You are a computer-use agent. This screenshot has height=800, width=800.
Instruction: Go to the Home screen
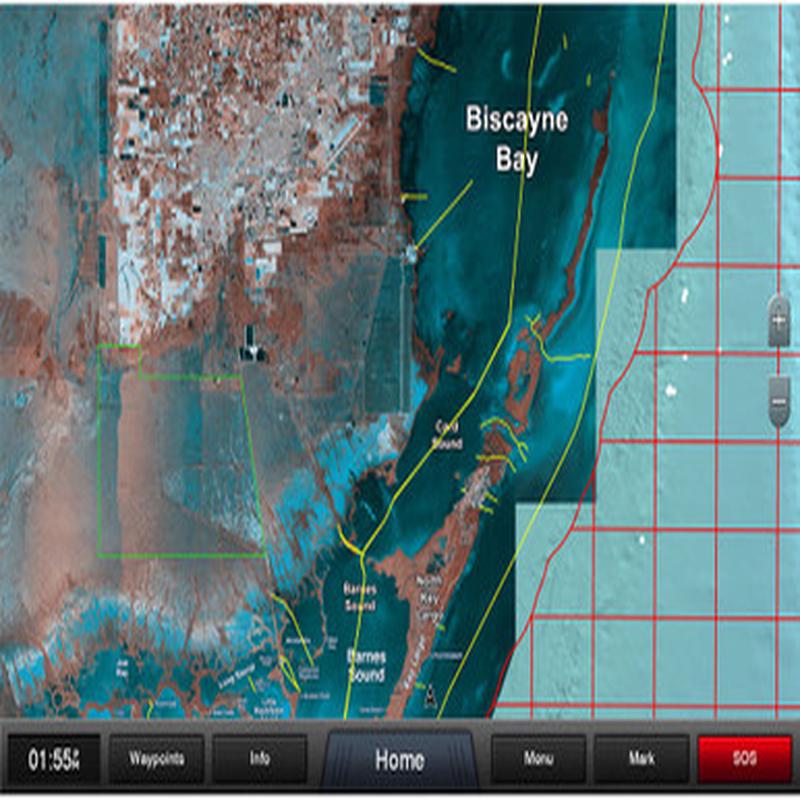[x=399, y=760]
